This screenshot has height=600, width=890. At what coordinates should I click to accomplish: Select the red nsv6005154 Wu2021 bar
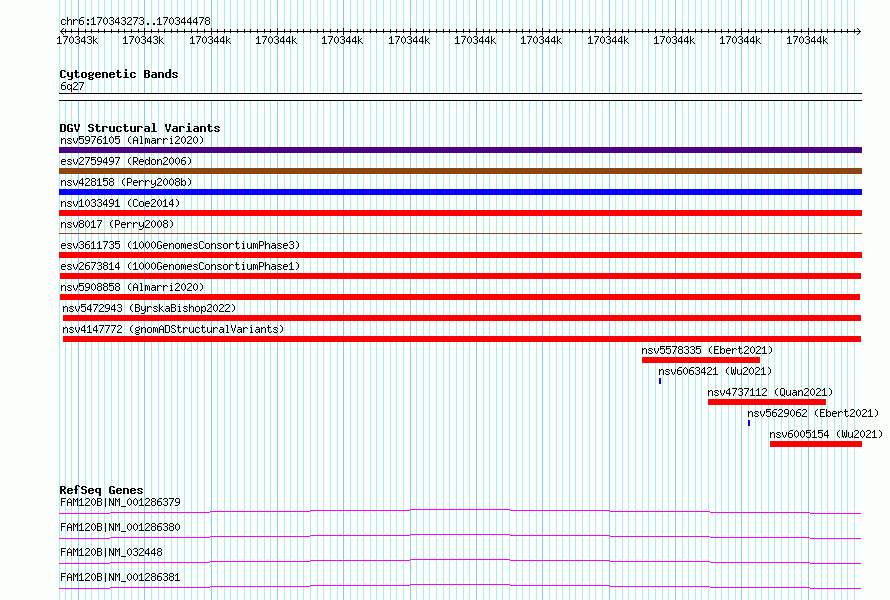(x=816, y=444)
